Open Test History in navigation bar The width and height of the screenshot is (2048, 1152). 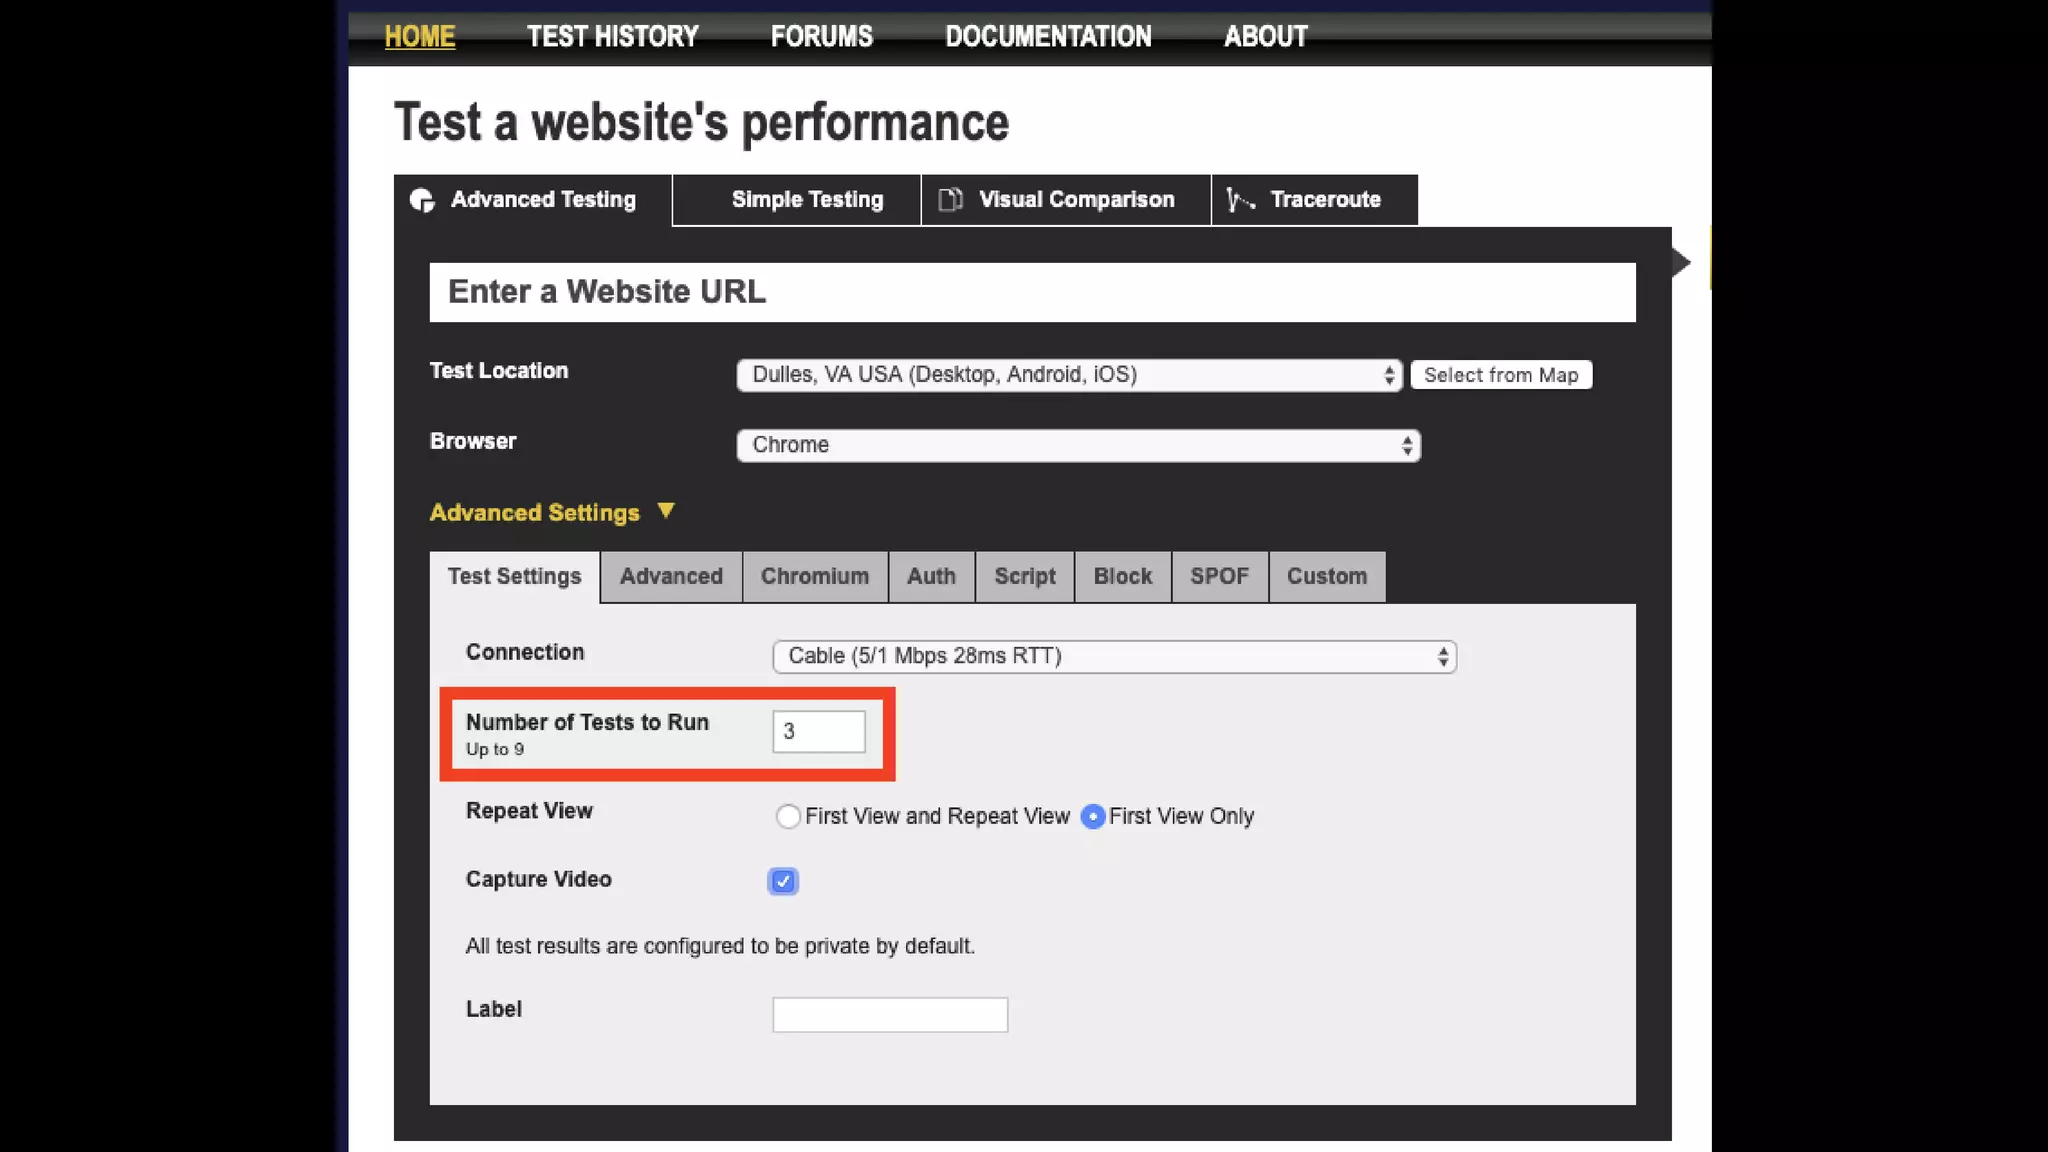(612, 37)
